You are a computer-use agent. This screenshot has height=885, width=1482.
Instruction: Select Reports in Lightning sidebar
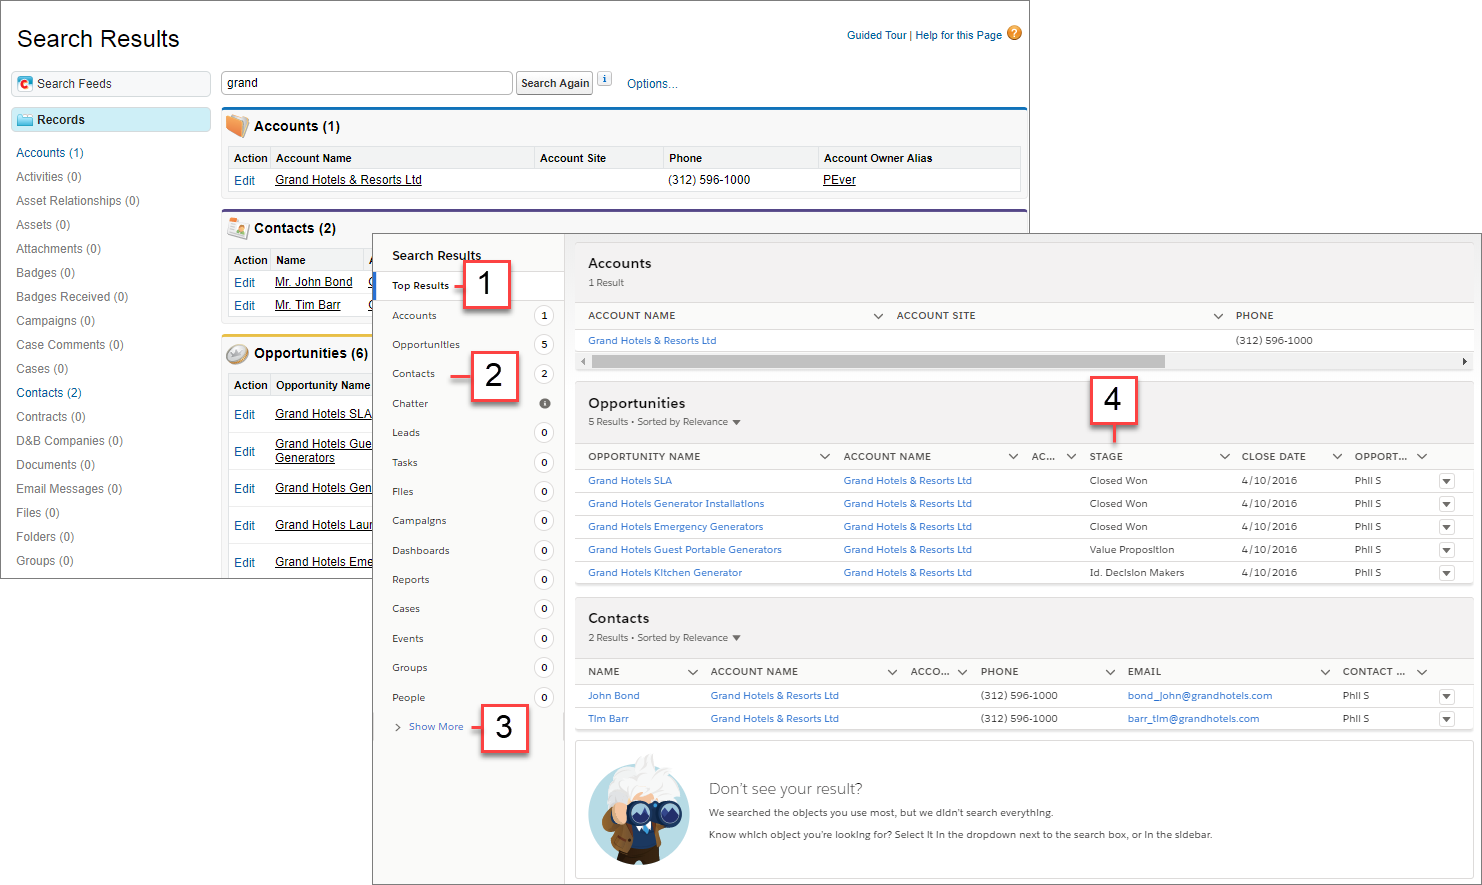[x=410, y=580]
